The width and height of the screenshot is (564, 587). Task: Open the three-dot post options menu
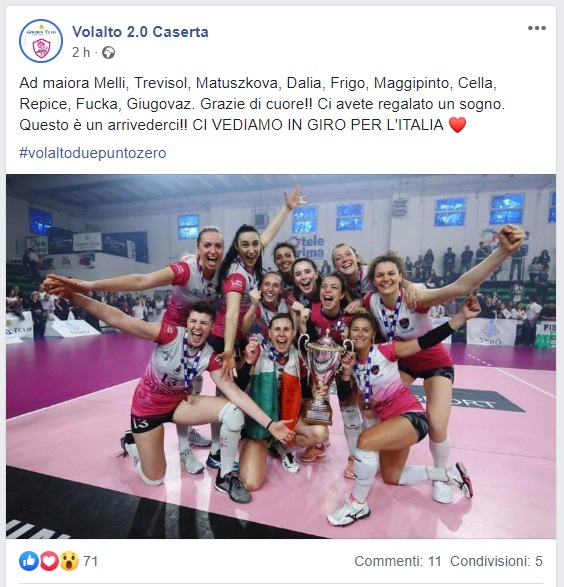(537, 28)
